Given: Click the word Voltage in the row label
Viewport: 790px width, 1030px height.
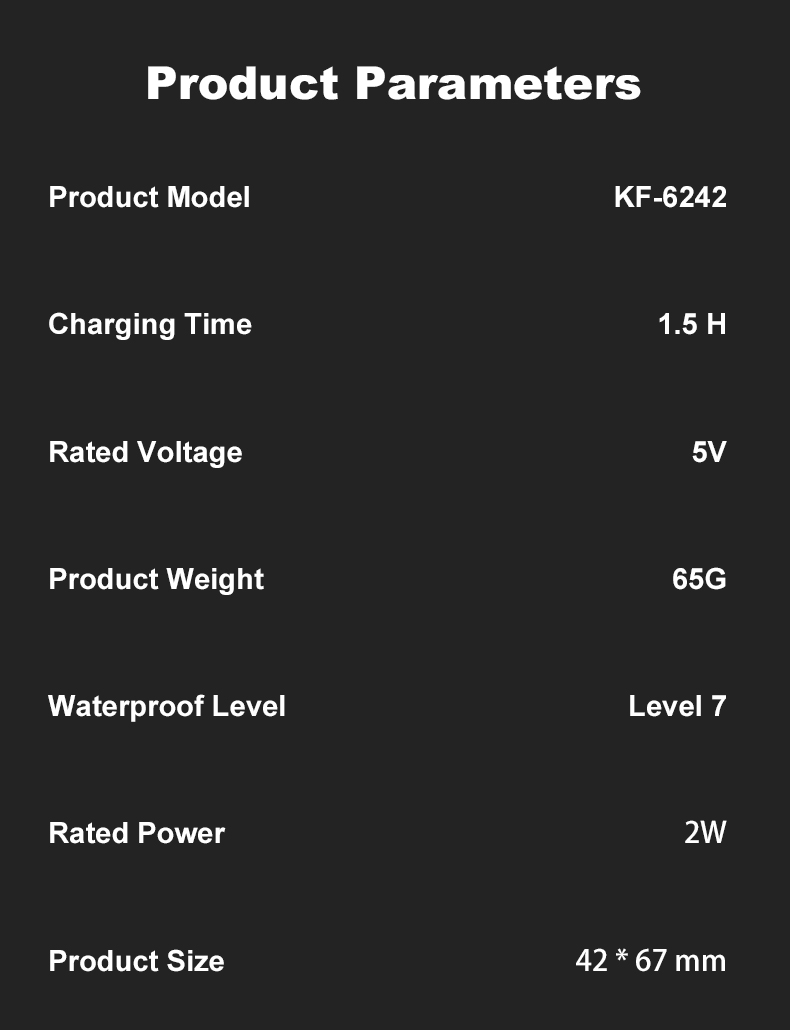Looking at the screenshot, I should (x=190, y=453).
